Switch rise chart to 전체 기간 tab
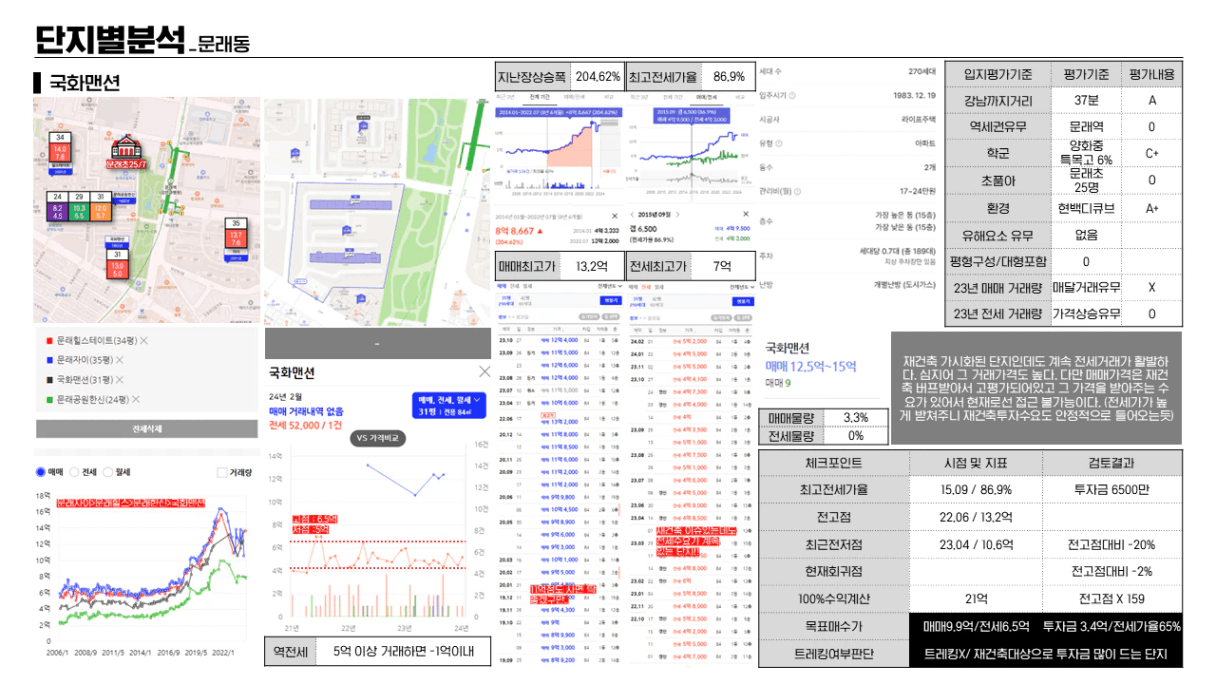The height and width of the screenshot is (684, 1216). (539, 96)
